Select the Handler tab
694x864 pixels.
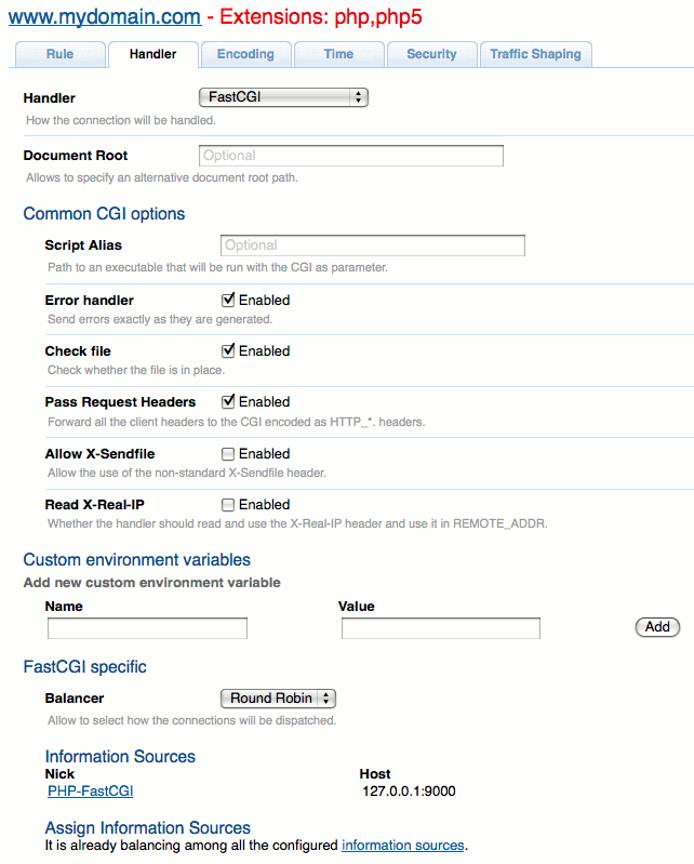click(x=152, y=55)
